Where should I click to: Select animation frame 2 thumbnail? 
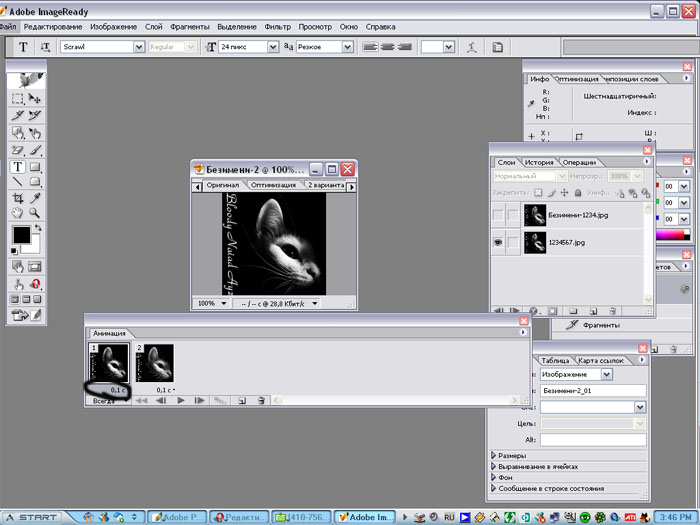pos(154,362)
